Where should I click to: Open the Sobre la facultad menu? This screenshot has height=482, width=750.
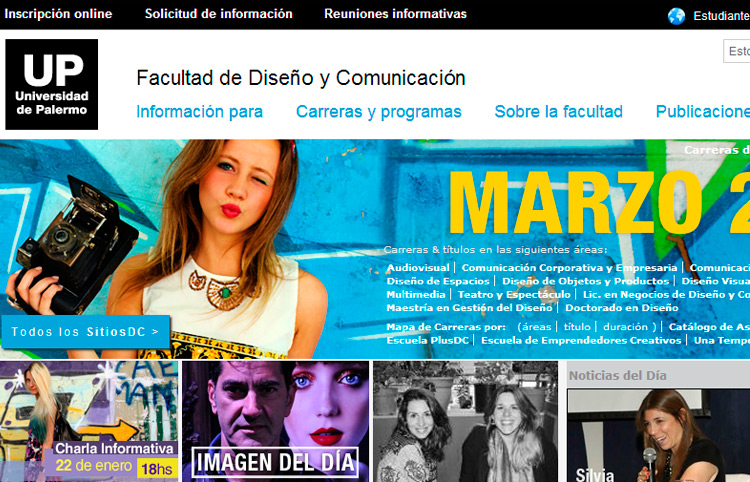point(558,112)
